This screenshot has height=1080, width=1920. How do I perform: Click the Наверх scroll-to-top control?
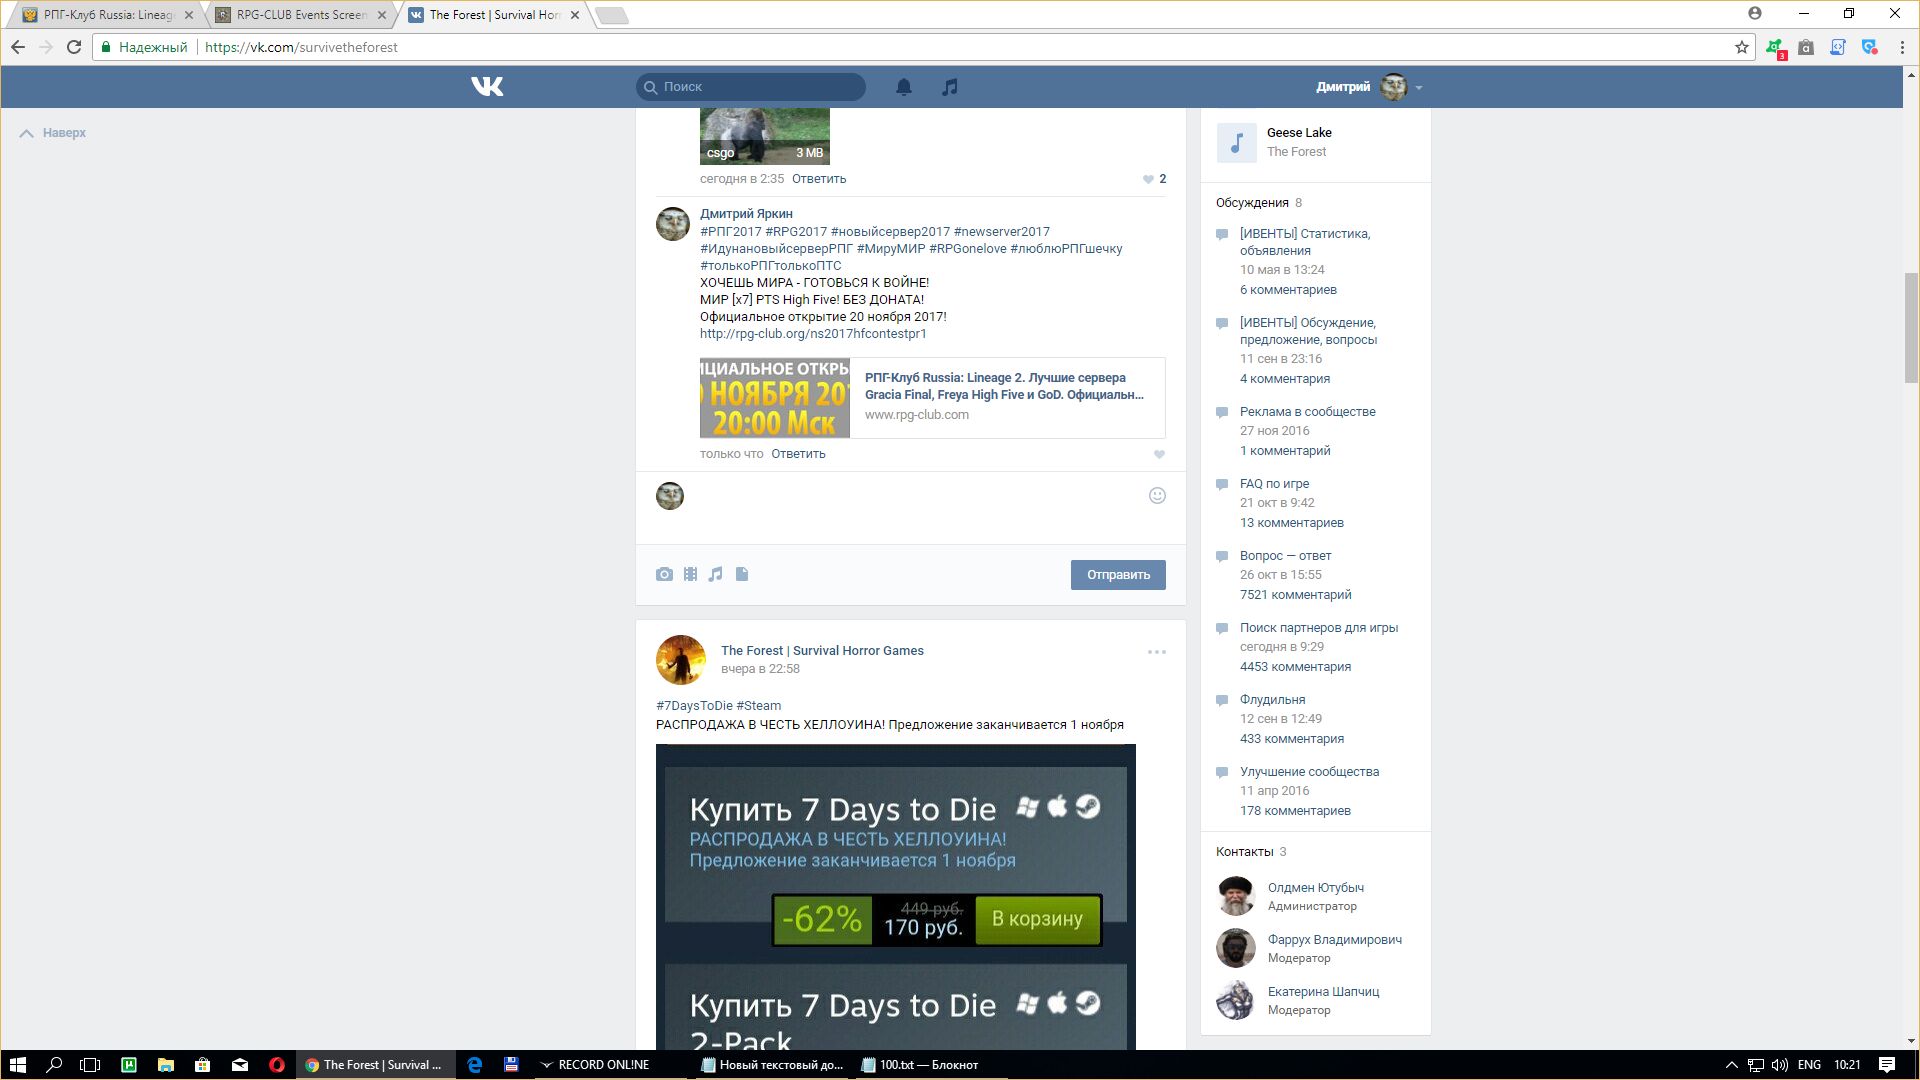[x=53, y=133]
